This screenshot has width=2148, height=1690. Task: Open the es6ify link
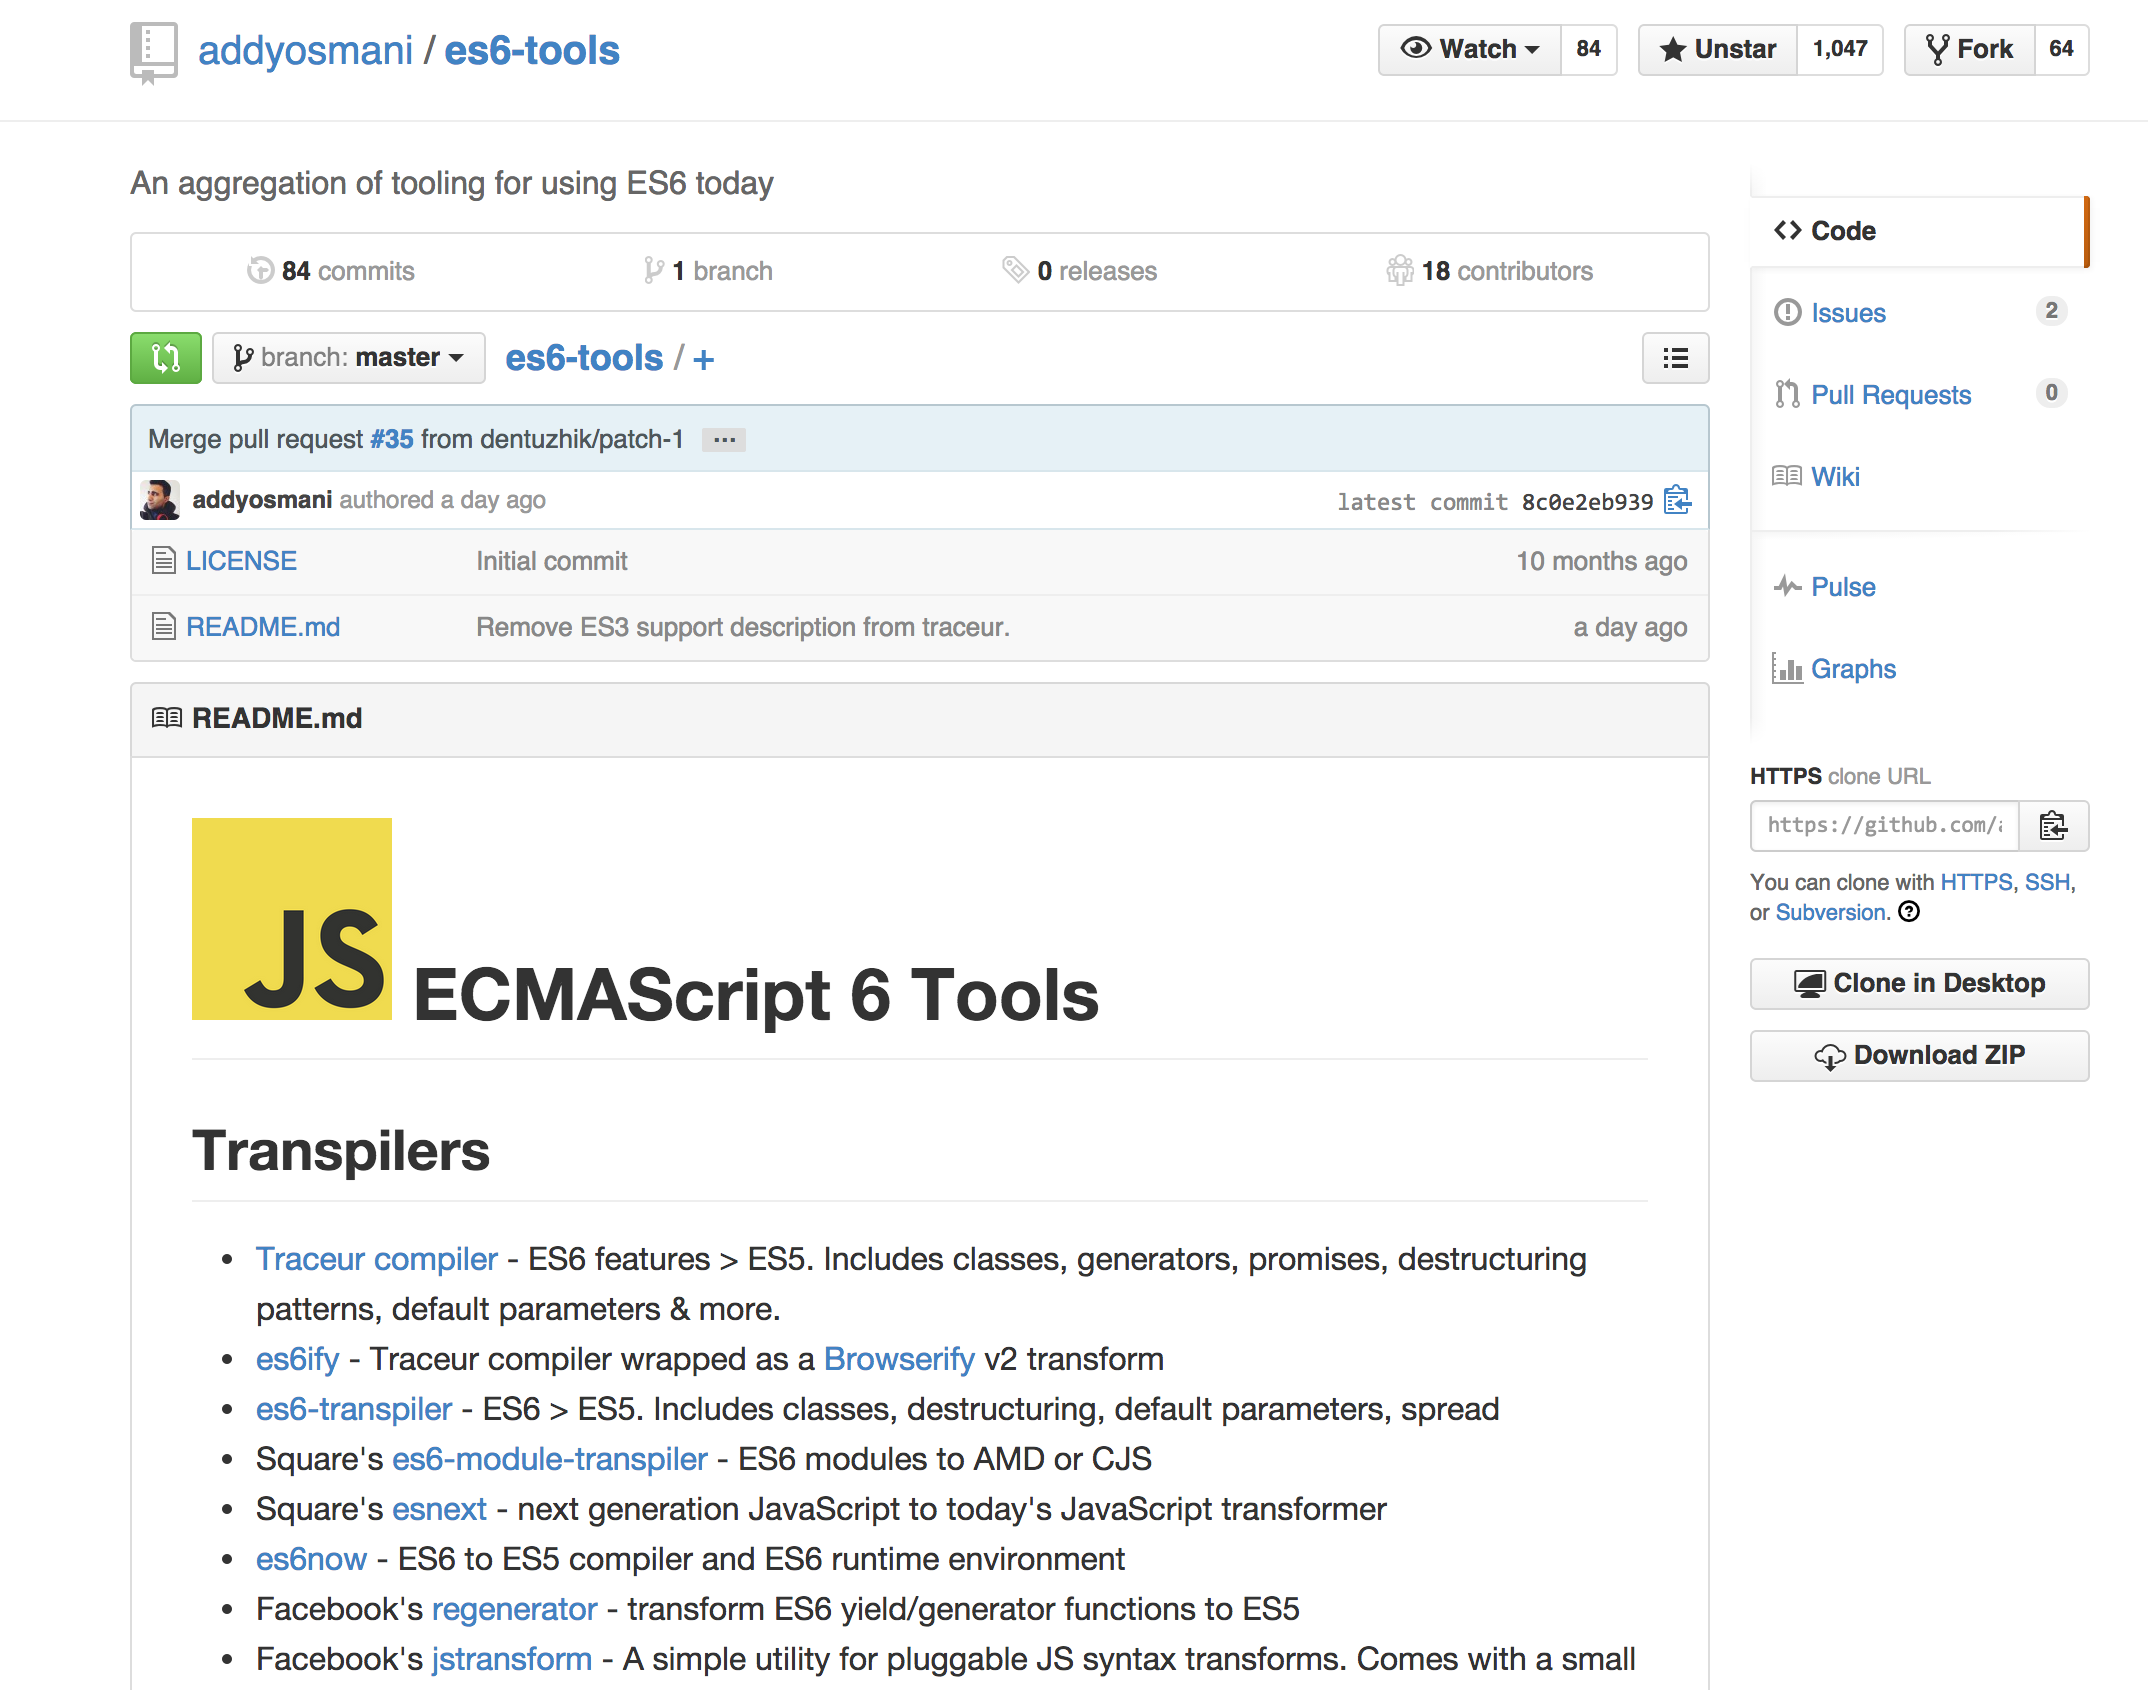click(x=297, y=1359)
